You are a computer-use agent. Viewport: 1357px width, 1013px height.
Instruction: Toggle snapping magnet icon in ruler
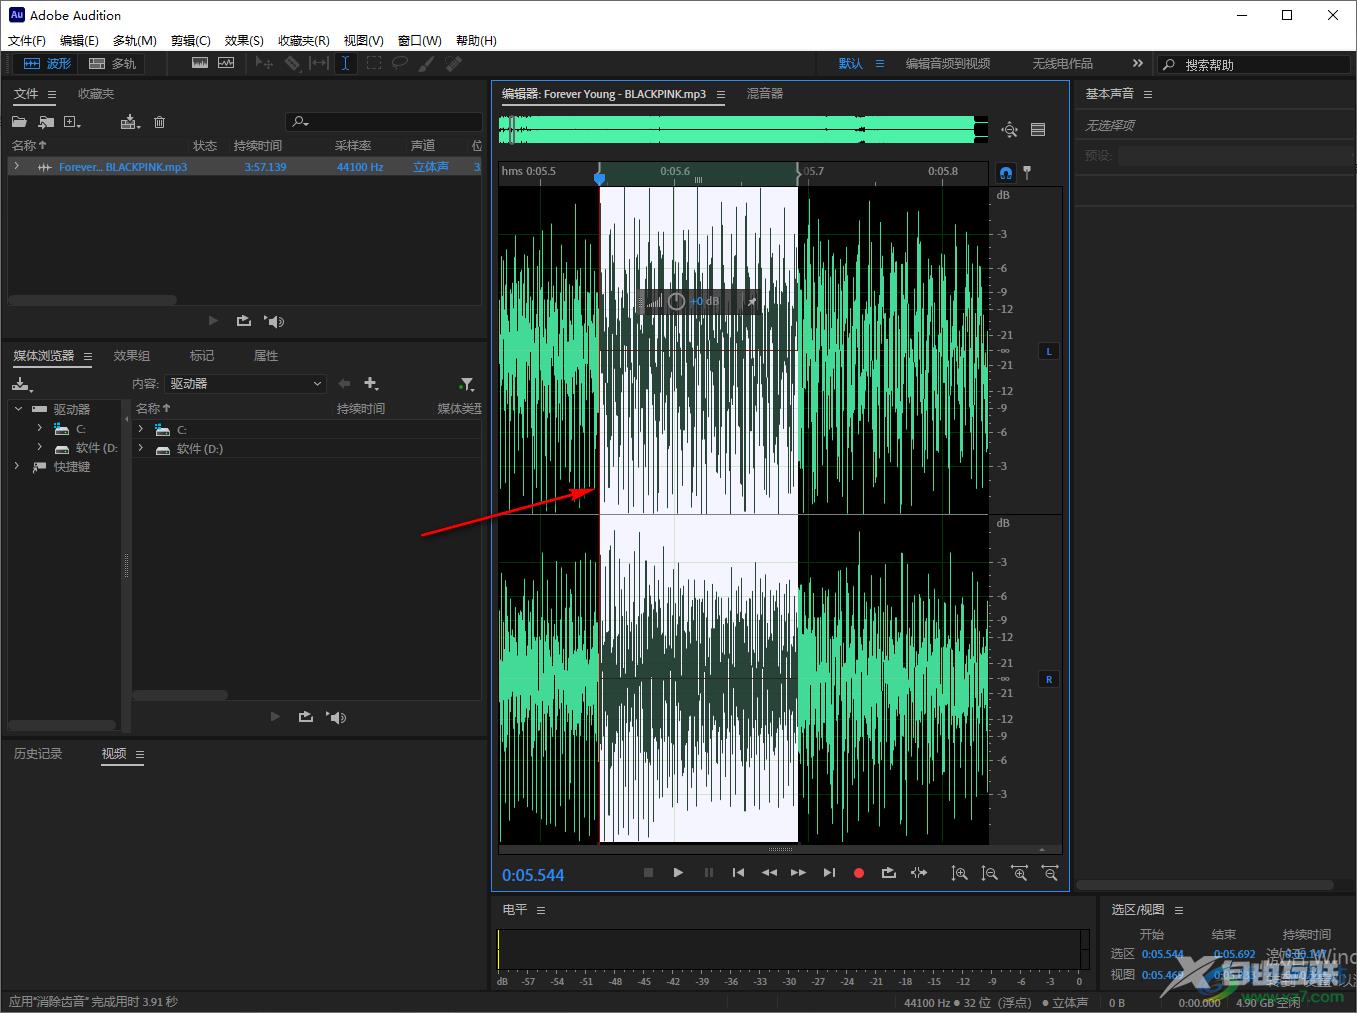click(x=1006, y=172)
